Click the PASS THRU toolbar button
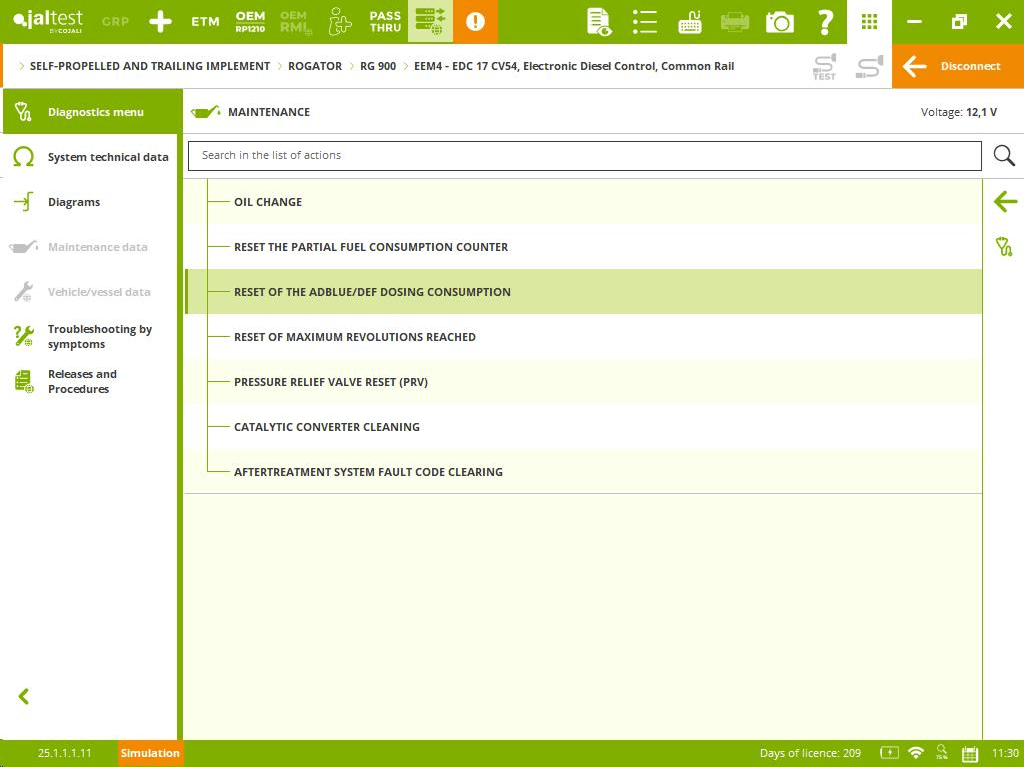The width and height of the screenshot is (1024, 767). 385,22
